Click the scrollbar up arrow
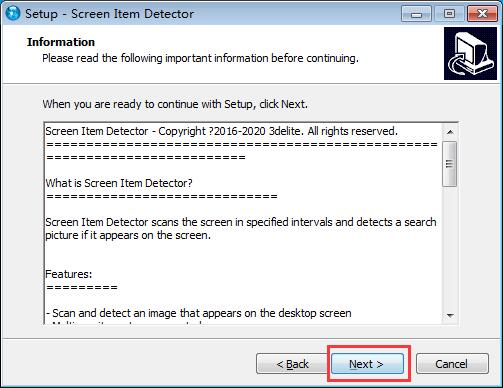The image size is (503, 388). click(450, 132)
